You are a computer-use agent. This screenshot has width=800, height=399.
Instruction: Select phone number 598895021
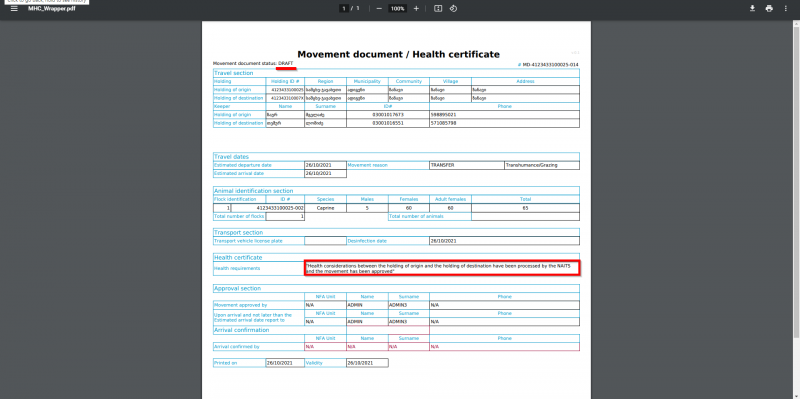[x=443, y=115]
